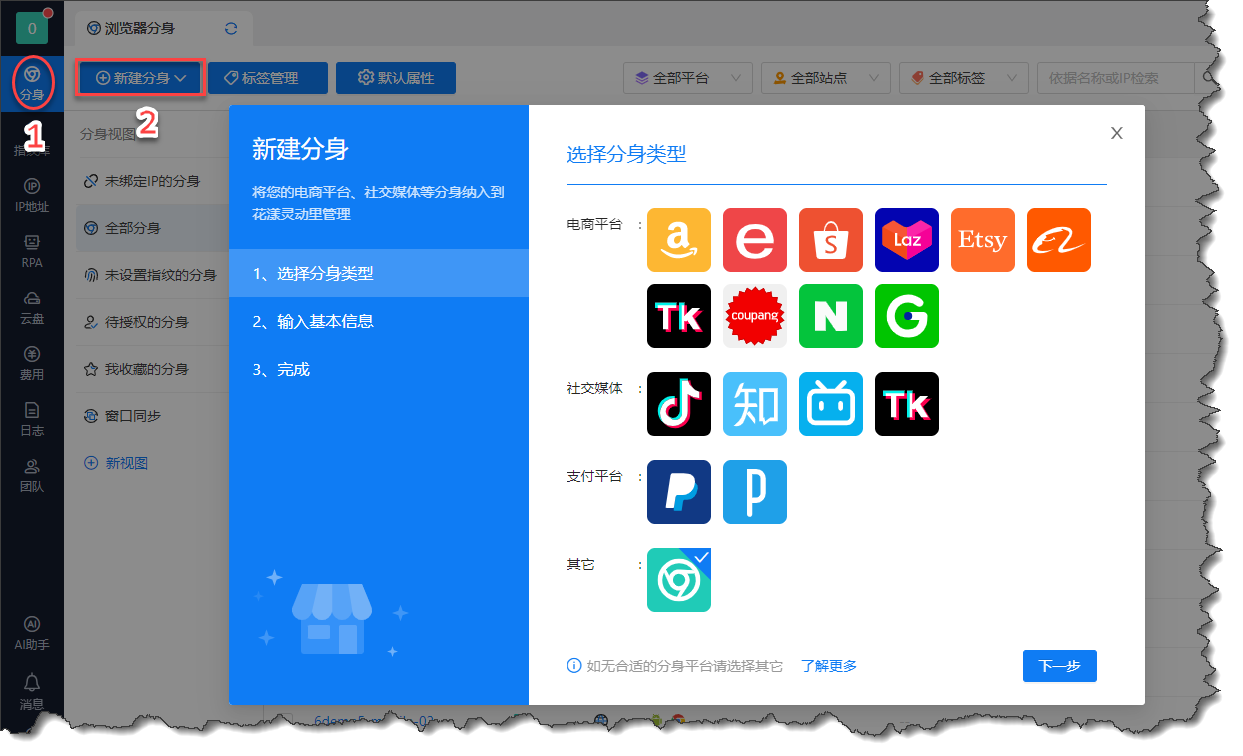Select the orange Alibaba platform icon
Screen dimensions: 1243x756
click(1059, 240)
